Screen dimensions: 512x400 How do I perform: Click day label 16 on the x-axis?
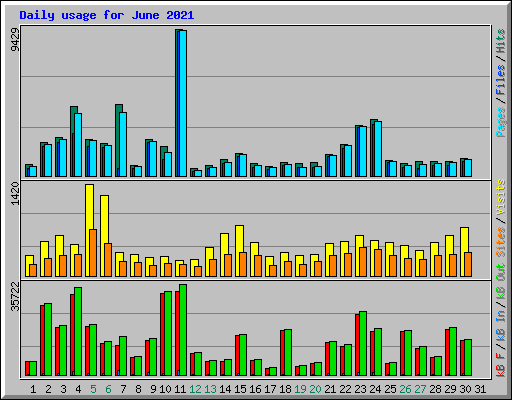[x=255, y=389]
